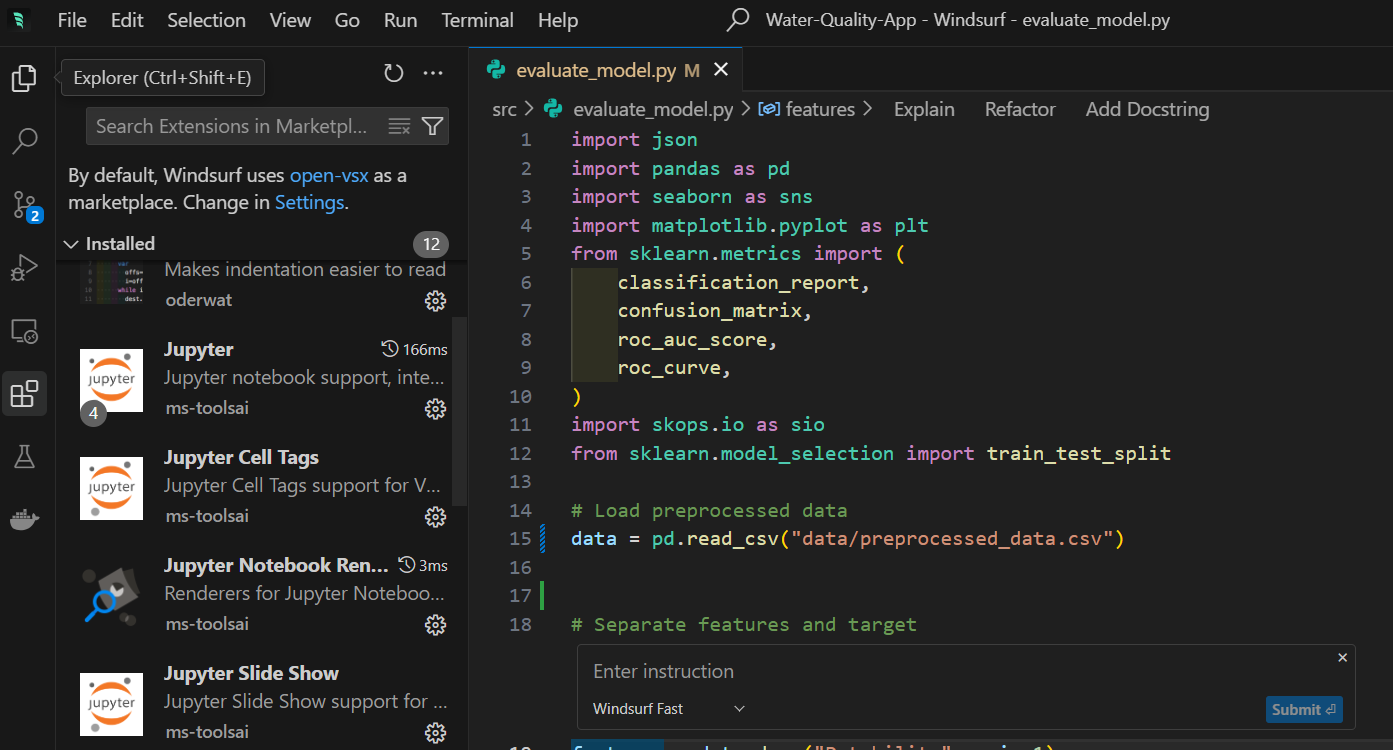Click the Add Docstring action

(1147, 109)
